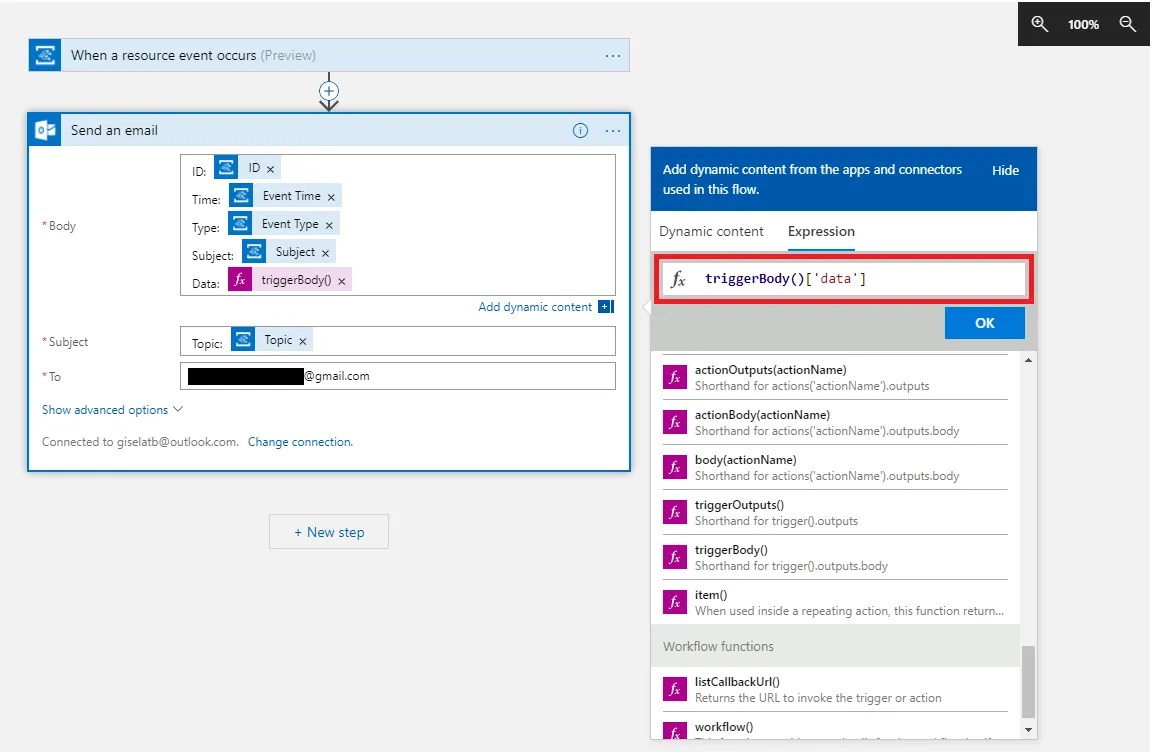This screenshot has width=1153, height=752.
Task: Select the ID dynamic content token
Action: (x=247, y=168)
